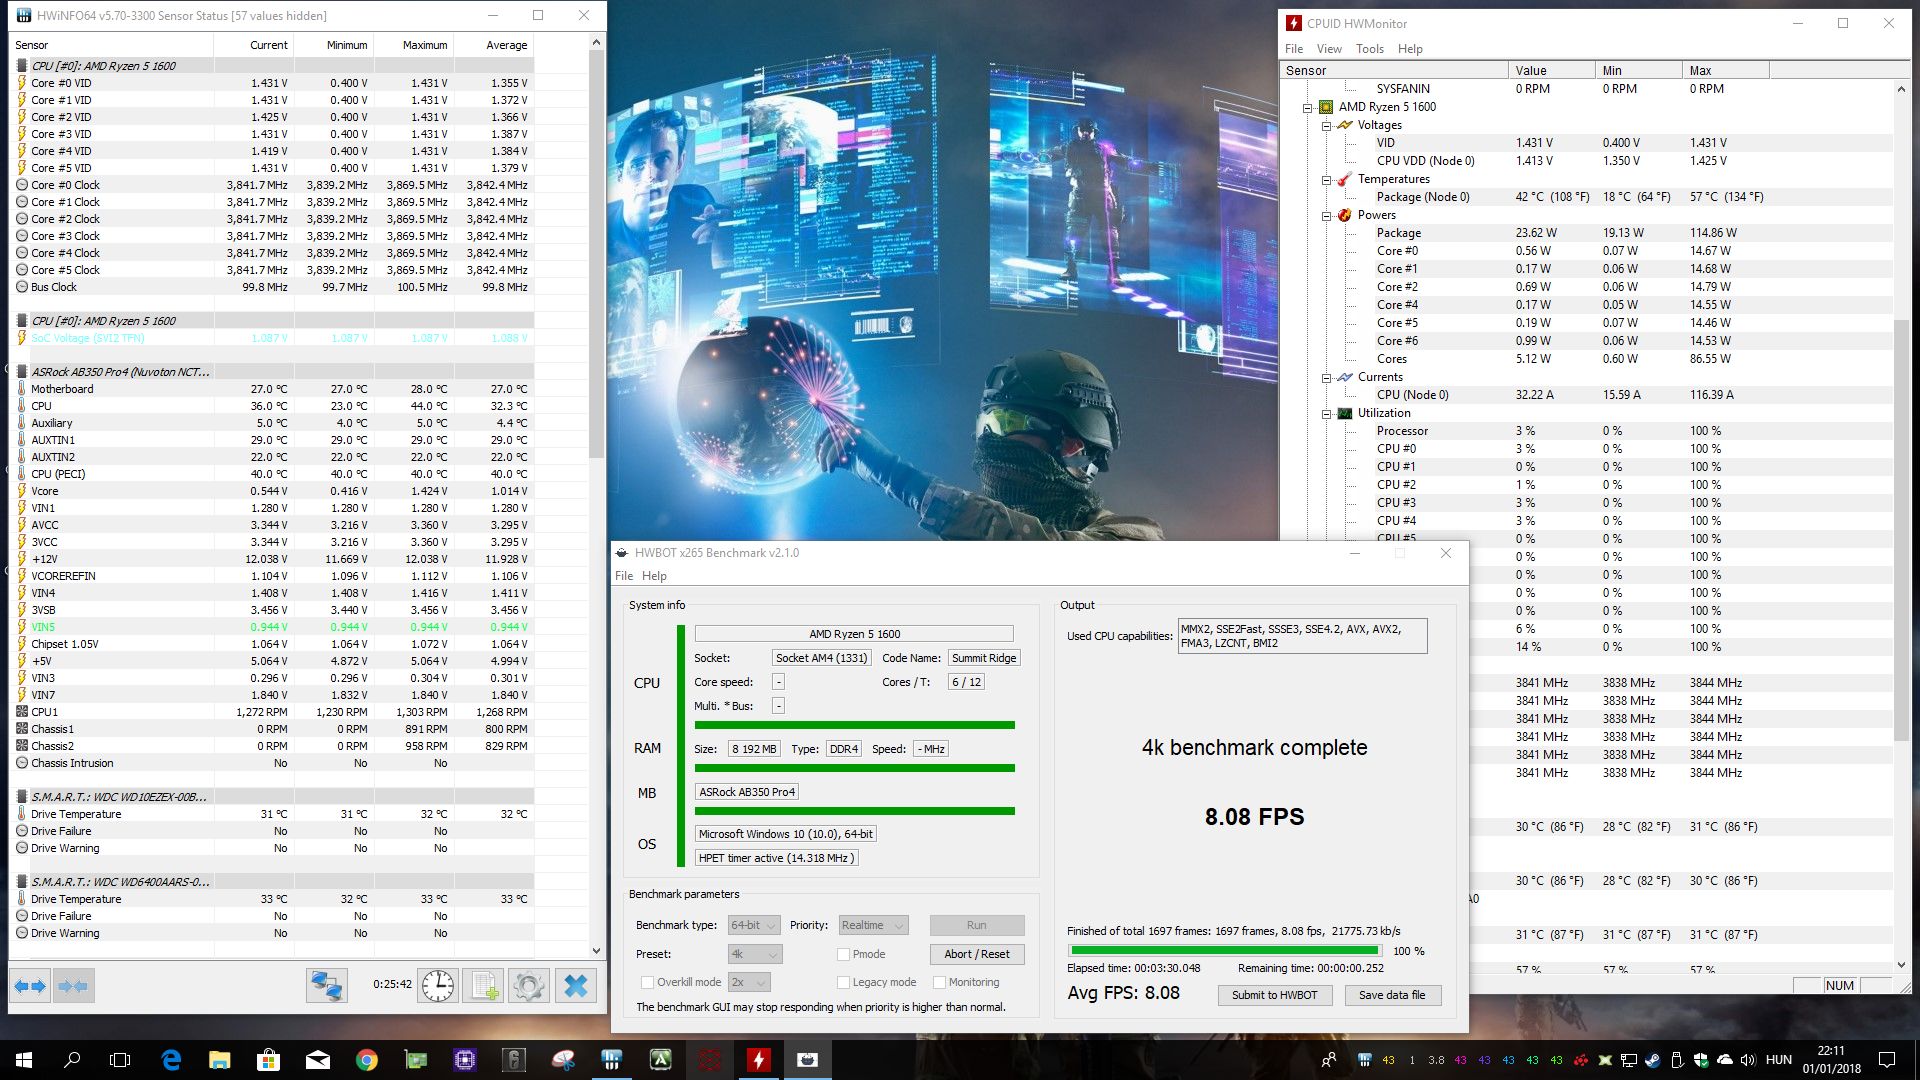Image resolution: width=1920 pixels, height=1080 pixels.
Task: Click the expand columns arrows icon in HWiNFO
Action: pyautogui.click(x=30, y=986)
